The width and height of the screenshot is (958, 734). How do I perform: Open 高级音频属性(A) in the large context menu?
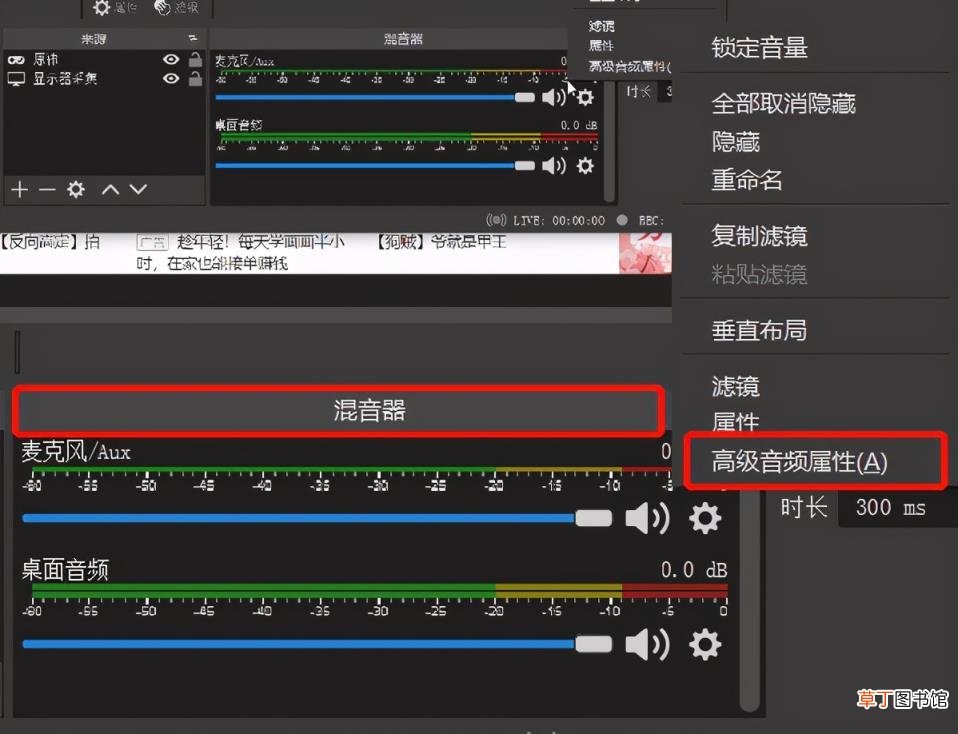(800, 461)
